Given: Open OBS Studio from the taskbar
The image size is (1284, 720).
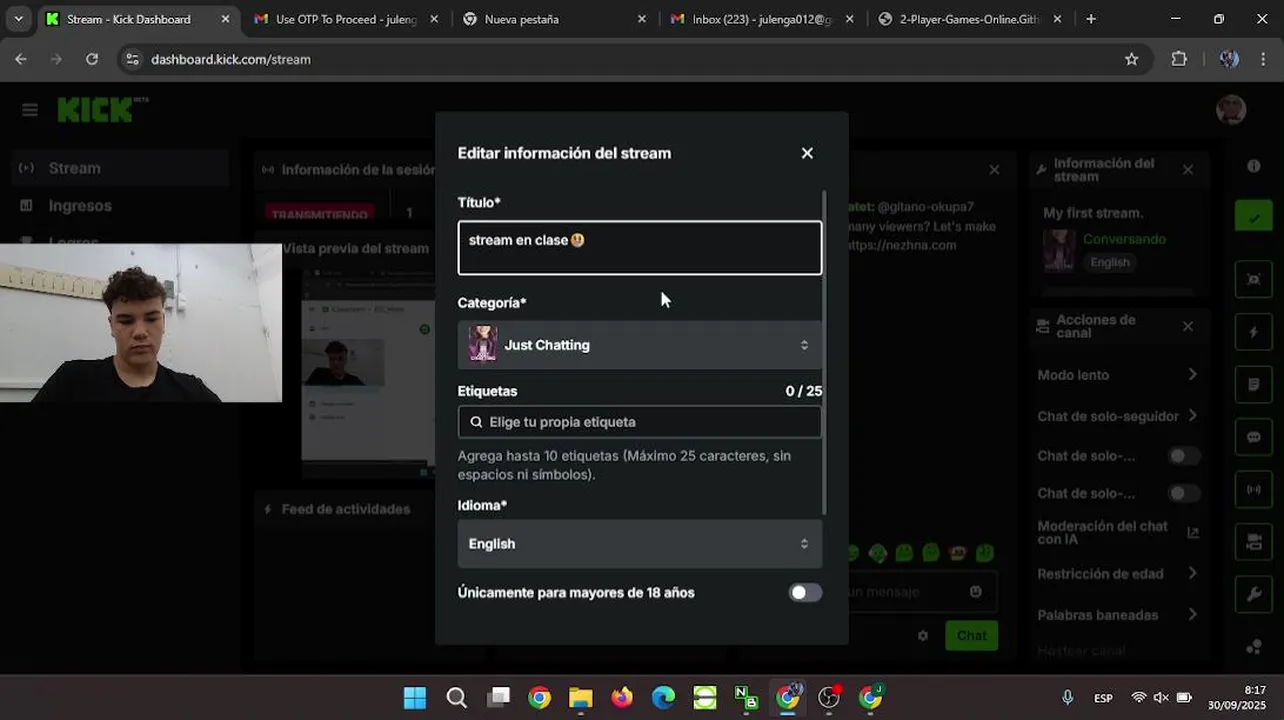Looking at the screenshot, I should pos(829,698).
